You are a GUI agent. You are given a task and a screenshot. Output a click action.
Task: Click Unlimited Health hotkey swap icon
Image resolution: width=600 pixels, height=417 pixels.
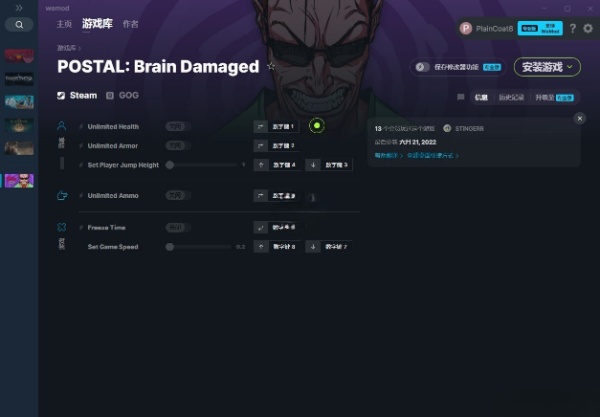click(x=261, y=127)
